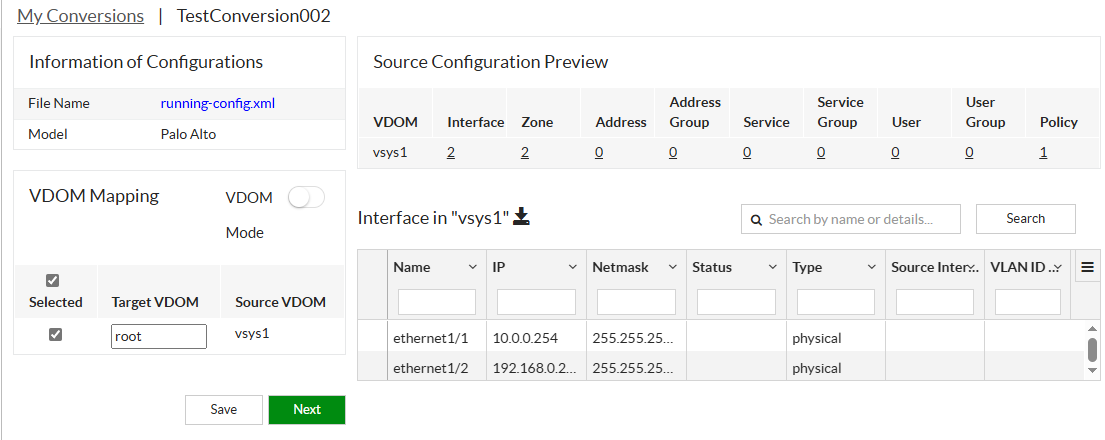Viewport: 1105px width, 440px height.
Task: Click the Save button
Action: [x=224, y=409]
